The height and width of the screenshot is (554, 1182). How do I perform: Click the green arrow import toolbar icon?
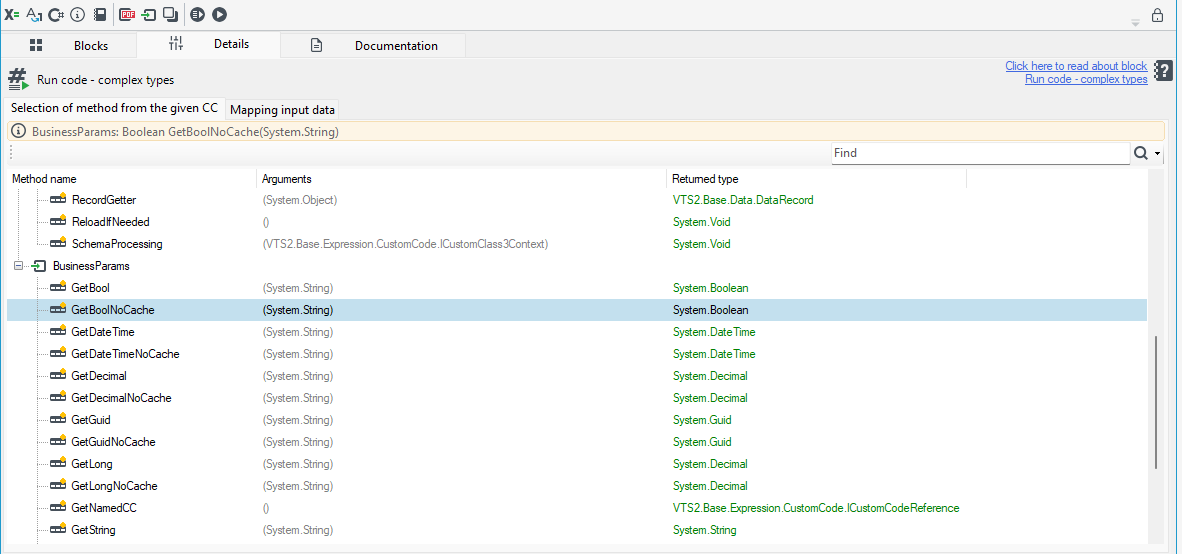click(x=149, y=14)
